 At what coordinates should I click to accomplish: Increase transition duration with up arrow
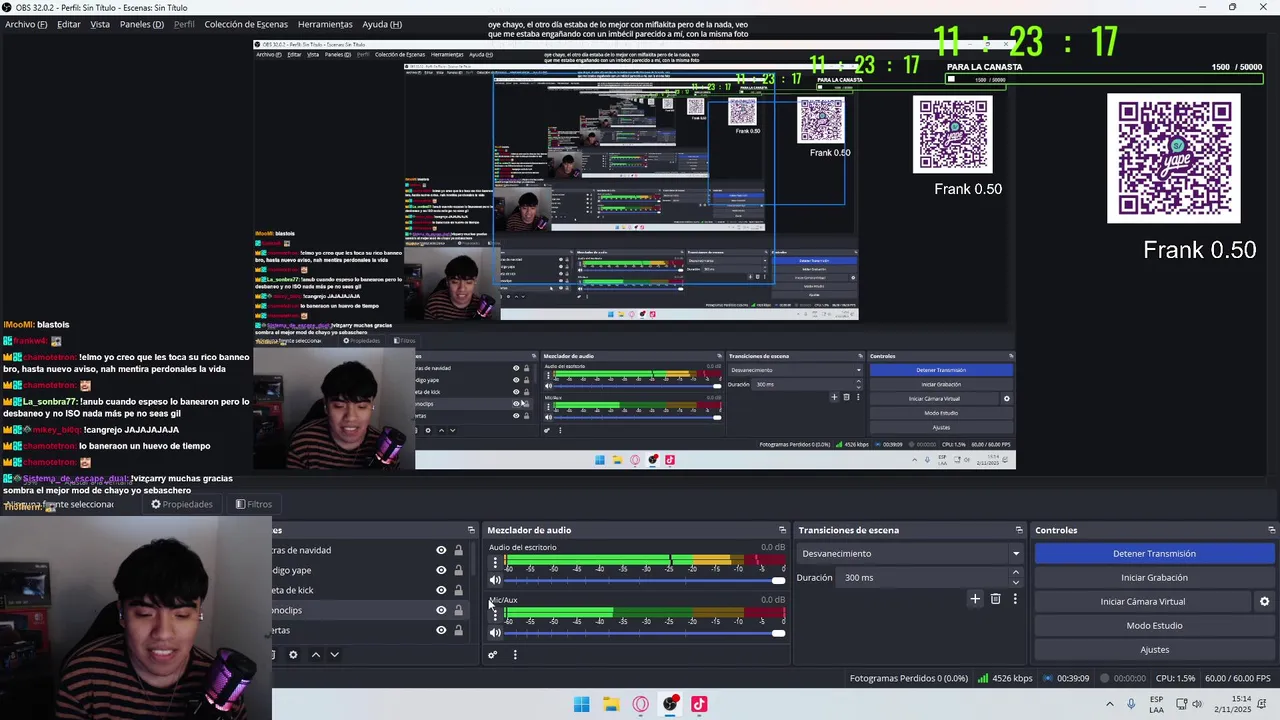1016,573
